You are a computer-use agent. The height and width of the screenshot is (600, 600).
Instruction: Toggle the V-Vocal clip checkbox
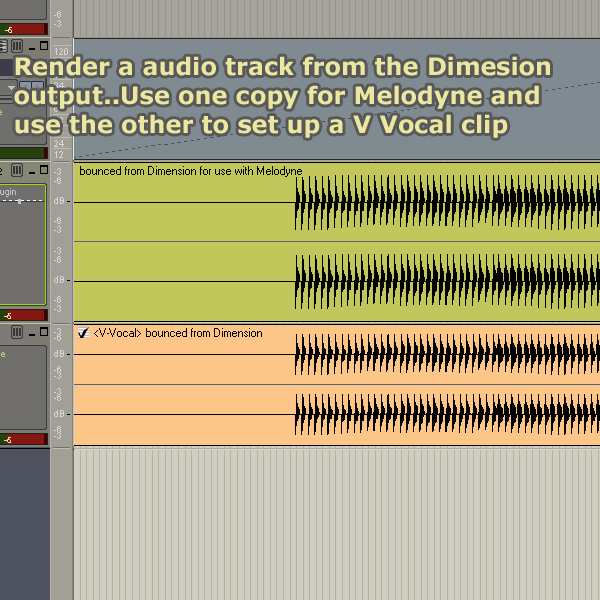coord(83,333)
